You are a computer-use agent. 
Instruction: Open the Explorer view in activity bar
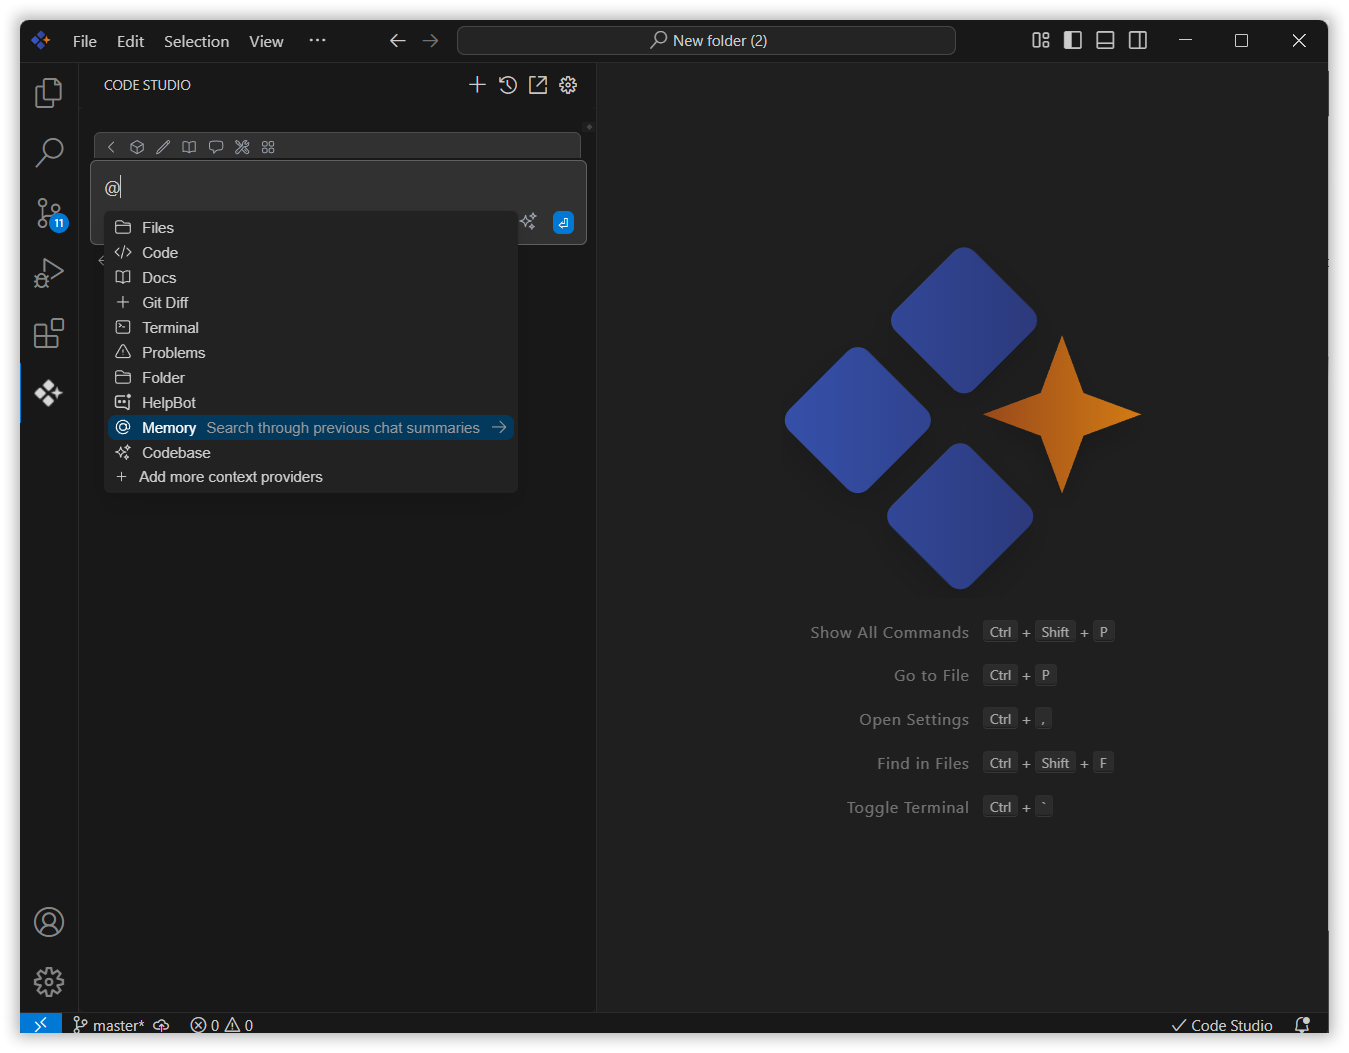49,92
